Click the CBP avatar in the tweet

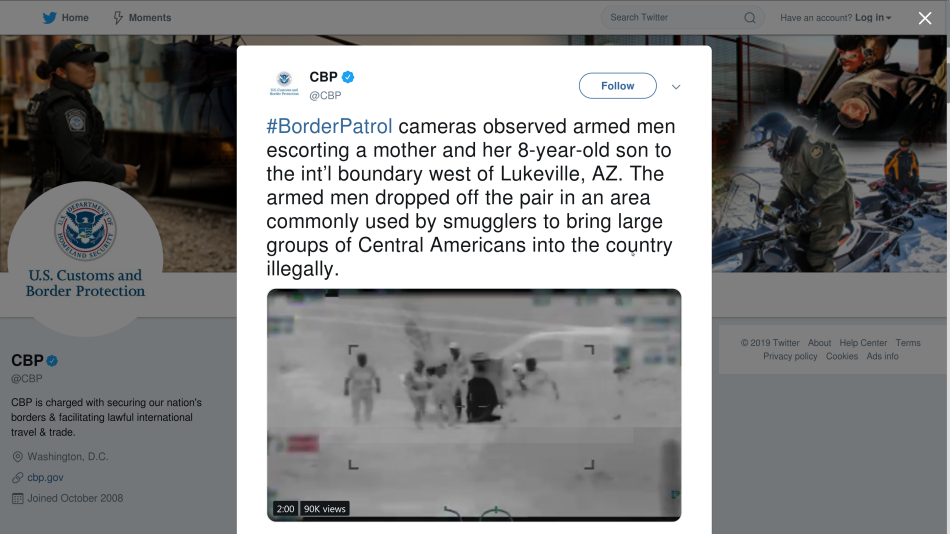[284, 84]
